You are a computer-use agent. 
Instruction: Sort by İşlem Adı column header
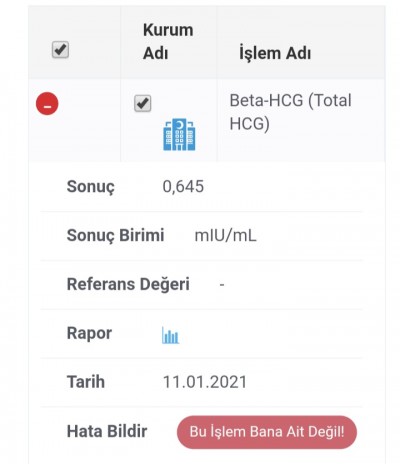click(x=275, y=53)
